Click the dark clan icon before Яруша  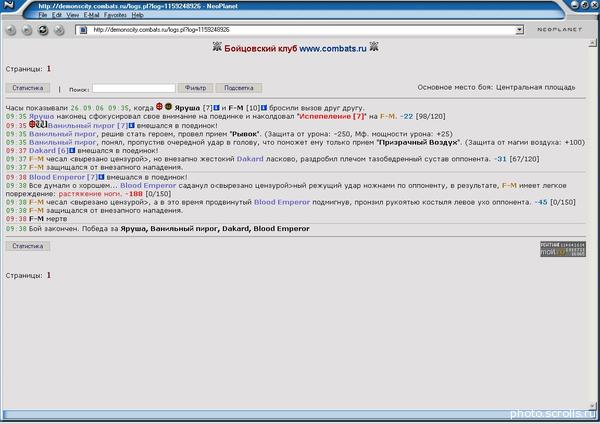coord(168,107)
